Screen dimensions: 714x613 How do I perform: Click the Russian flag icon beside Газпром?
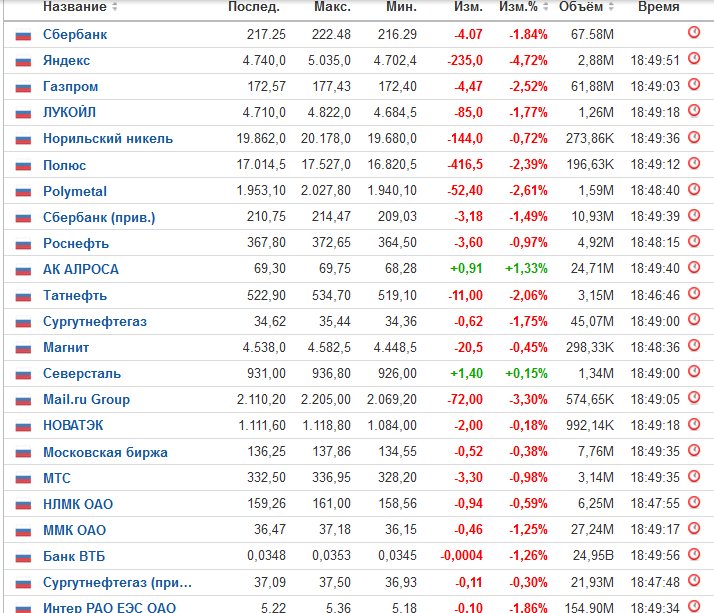pos(23,87)
